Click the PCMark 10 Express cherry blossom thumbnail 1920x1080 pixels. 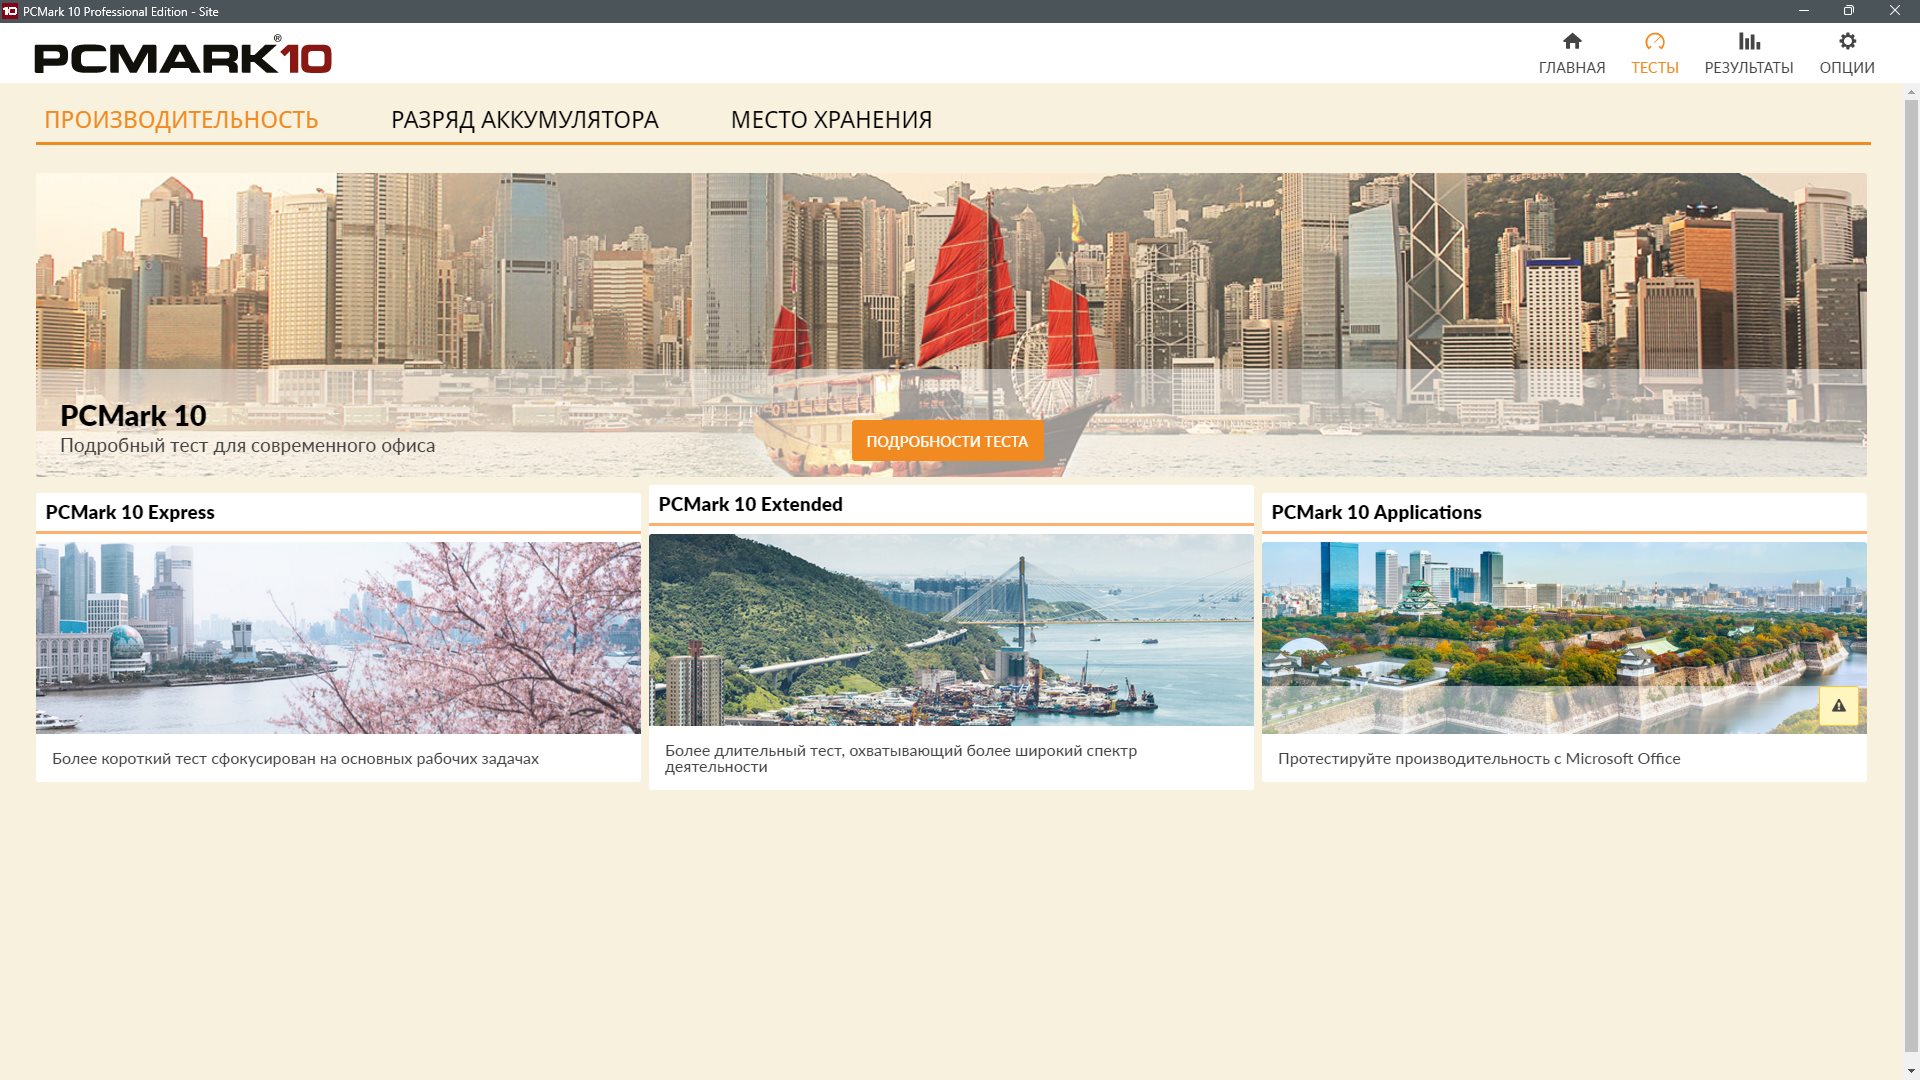click(x=338, y=638)
